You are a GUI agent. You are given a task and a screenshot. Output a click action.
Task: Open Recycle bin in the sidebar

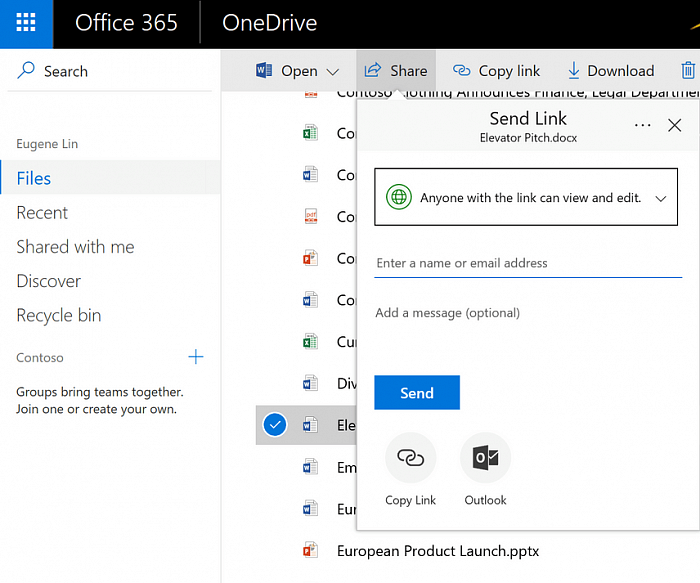click(59, 315)
